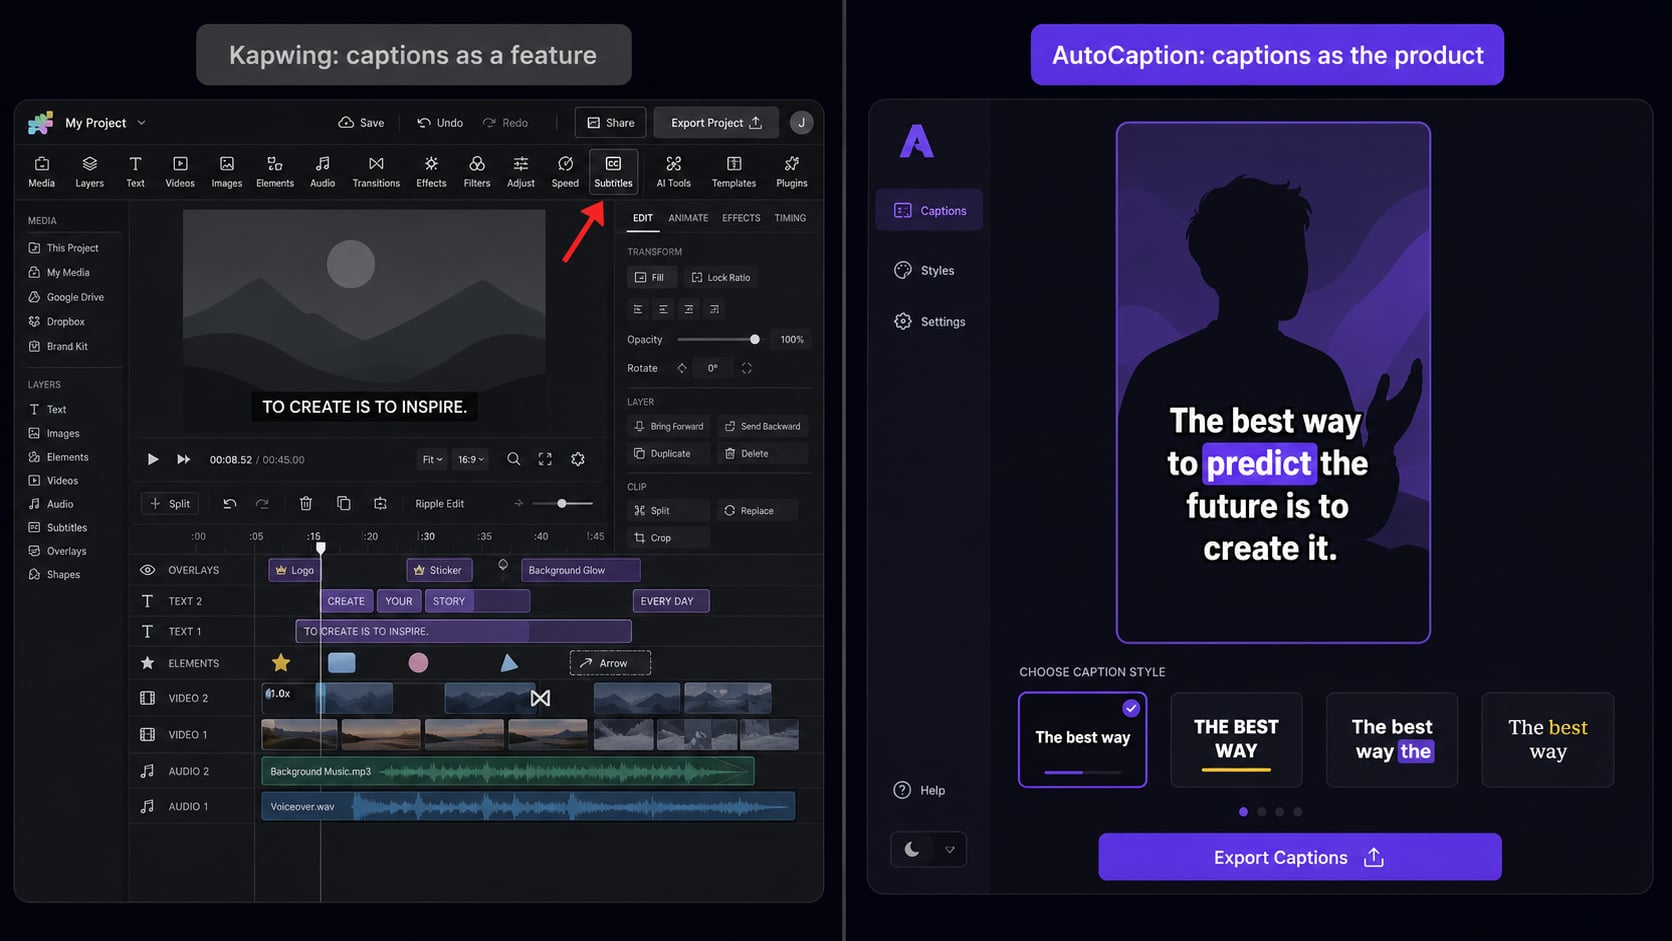Open the Effects tool in top toolbar

pyautogui.click(x=431, y=171)
